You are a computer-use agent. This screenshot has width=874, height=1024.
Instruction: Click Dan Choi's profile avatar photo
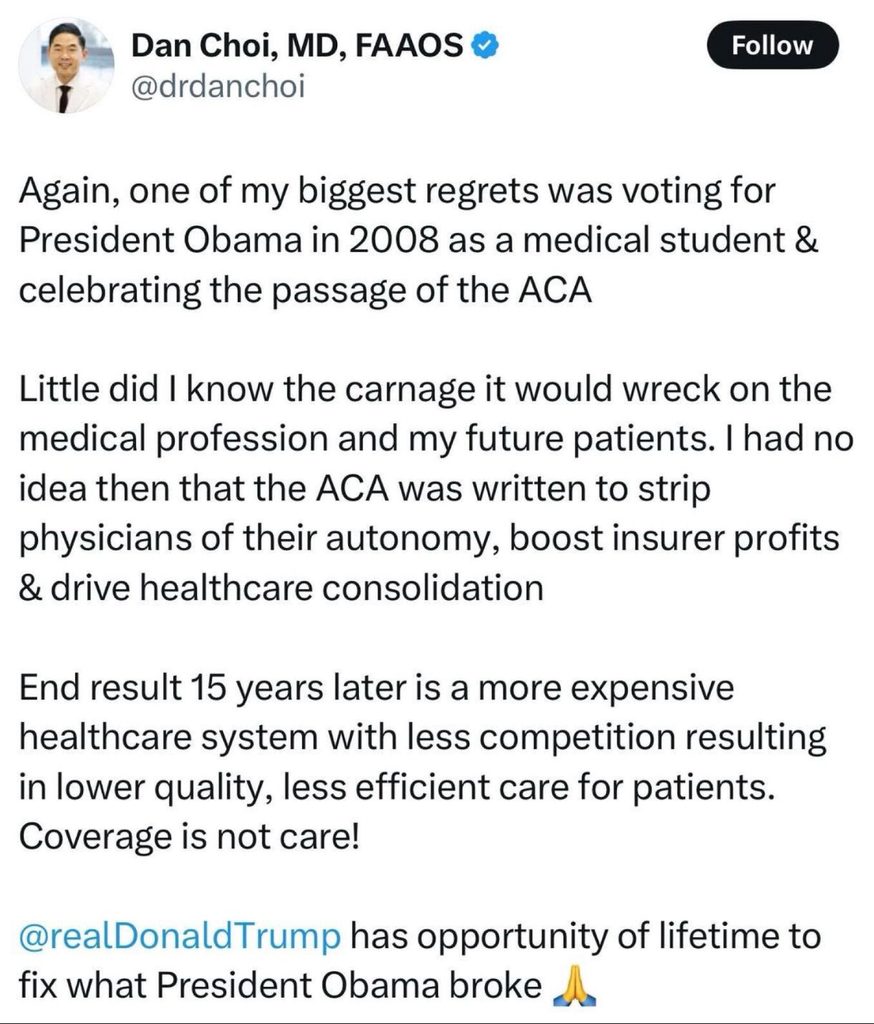[67, 65]
